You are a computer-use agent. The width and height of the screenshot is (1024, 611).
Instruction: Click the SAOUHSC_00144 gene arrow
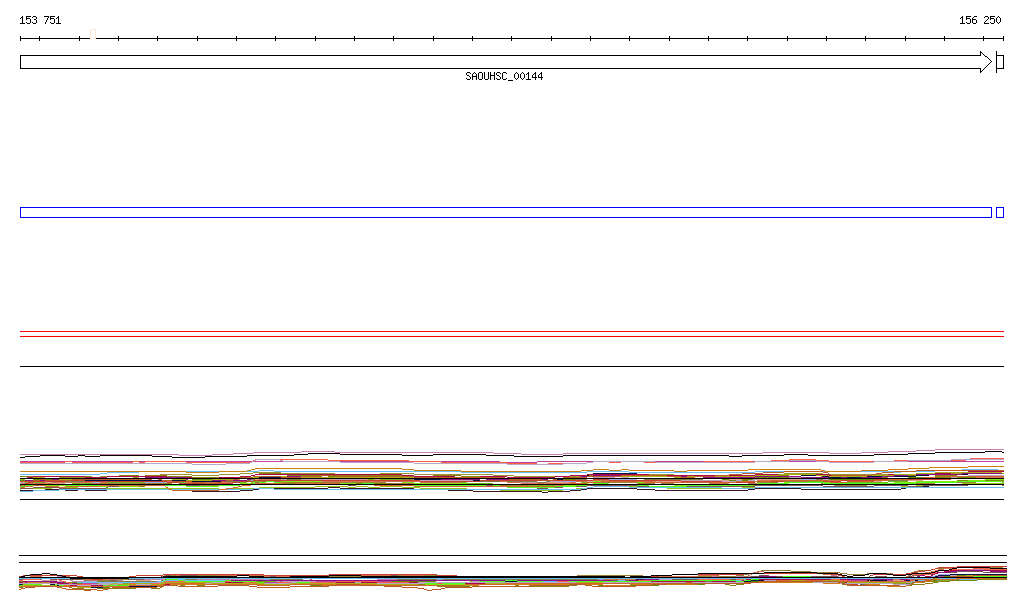click(506, 62)
